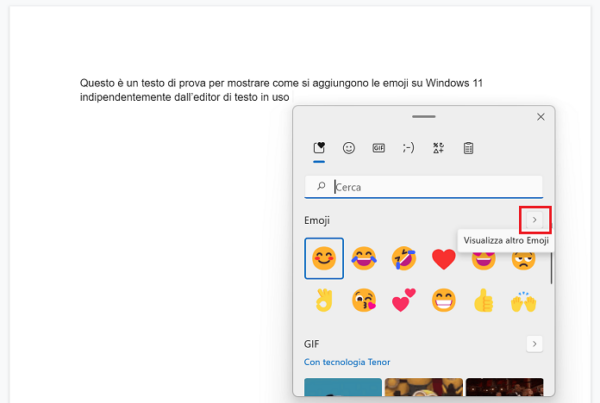The height and width of the screenshot is (403, 600).
Task: Switch to the Emoji smiley tab
Action: pos(349,148)
